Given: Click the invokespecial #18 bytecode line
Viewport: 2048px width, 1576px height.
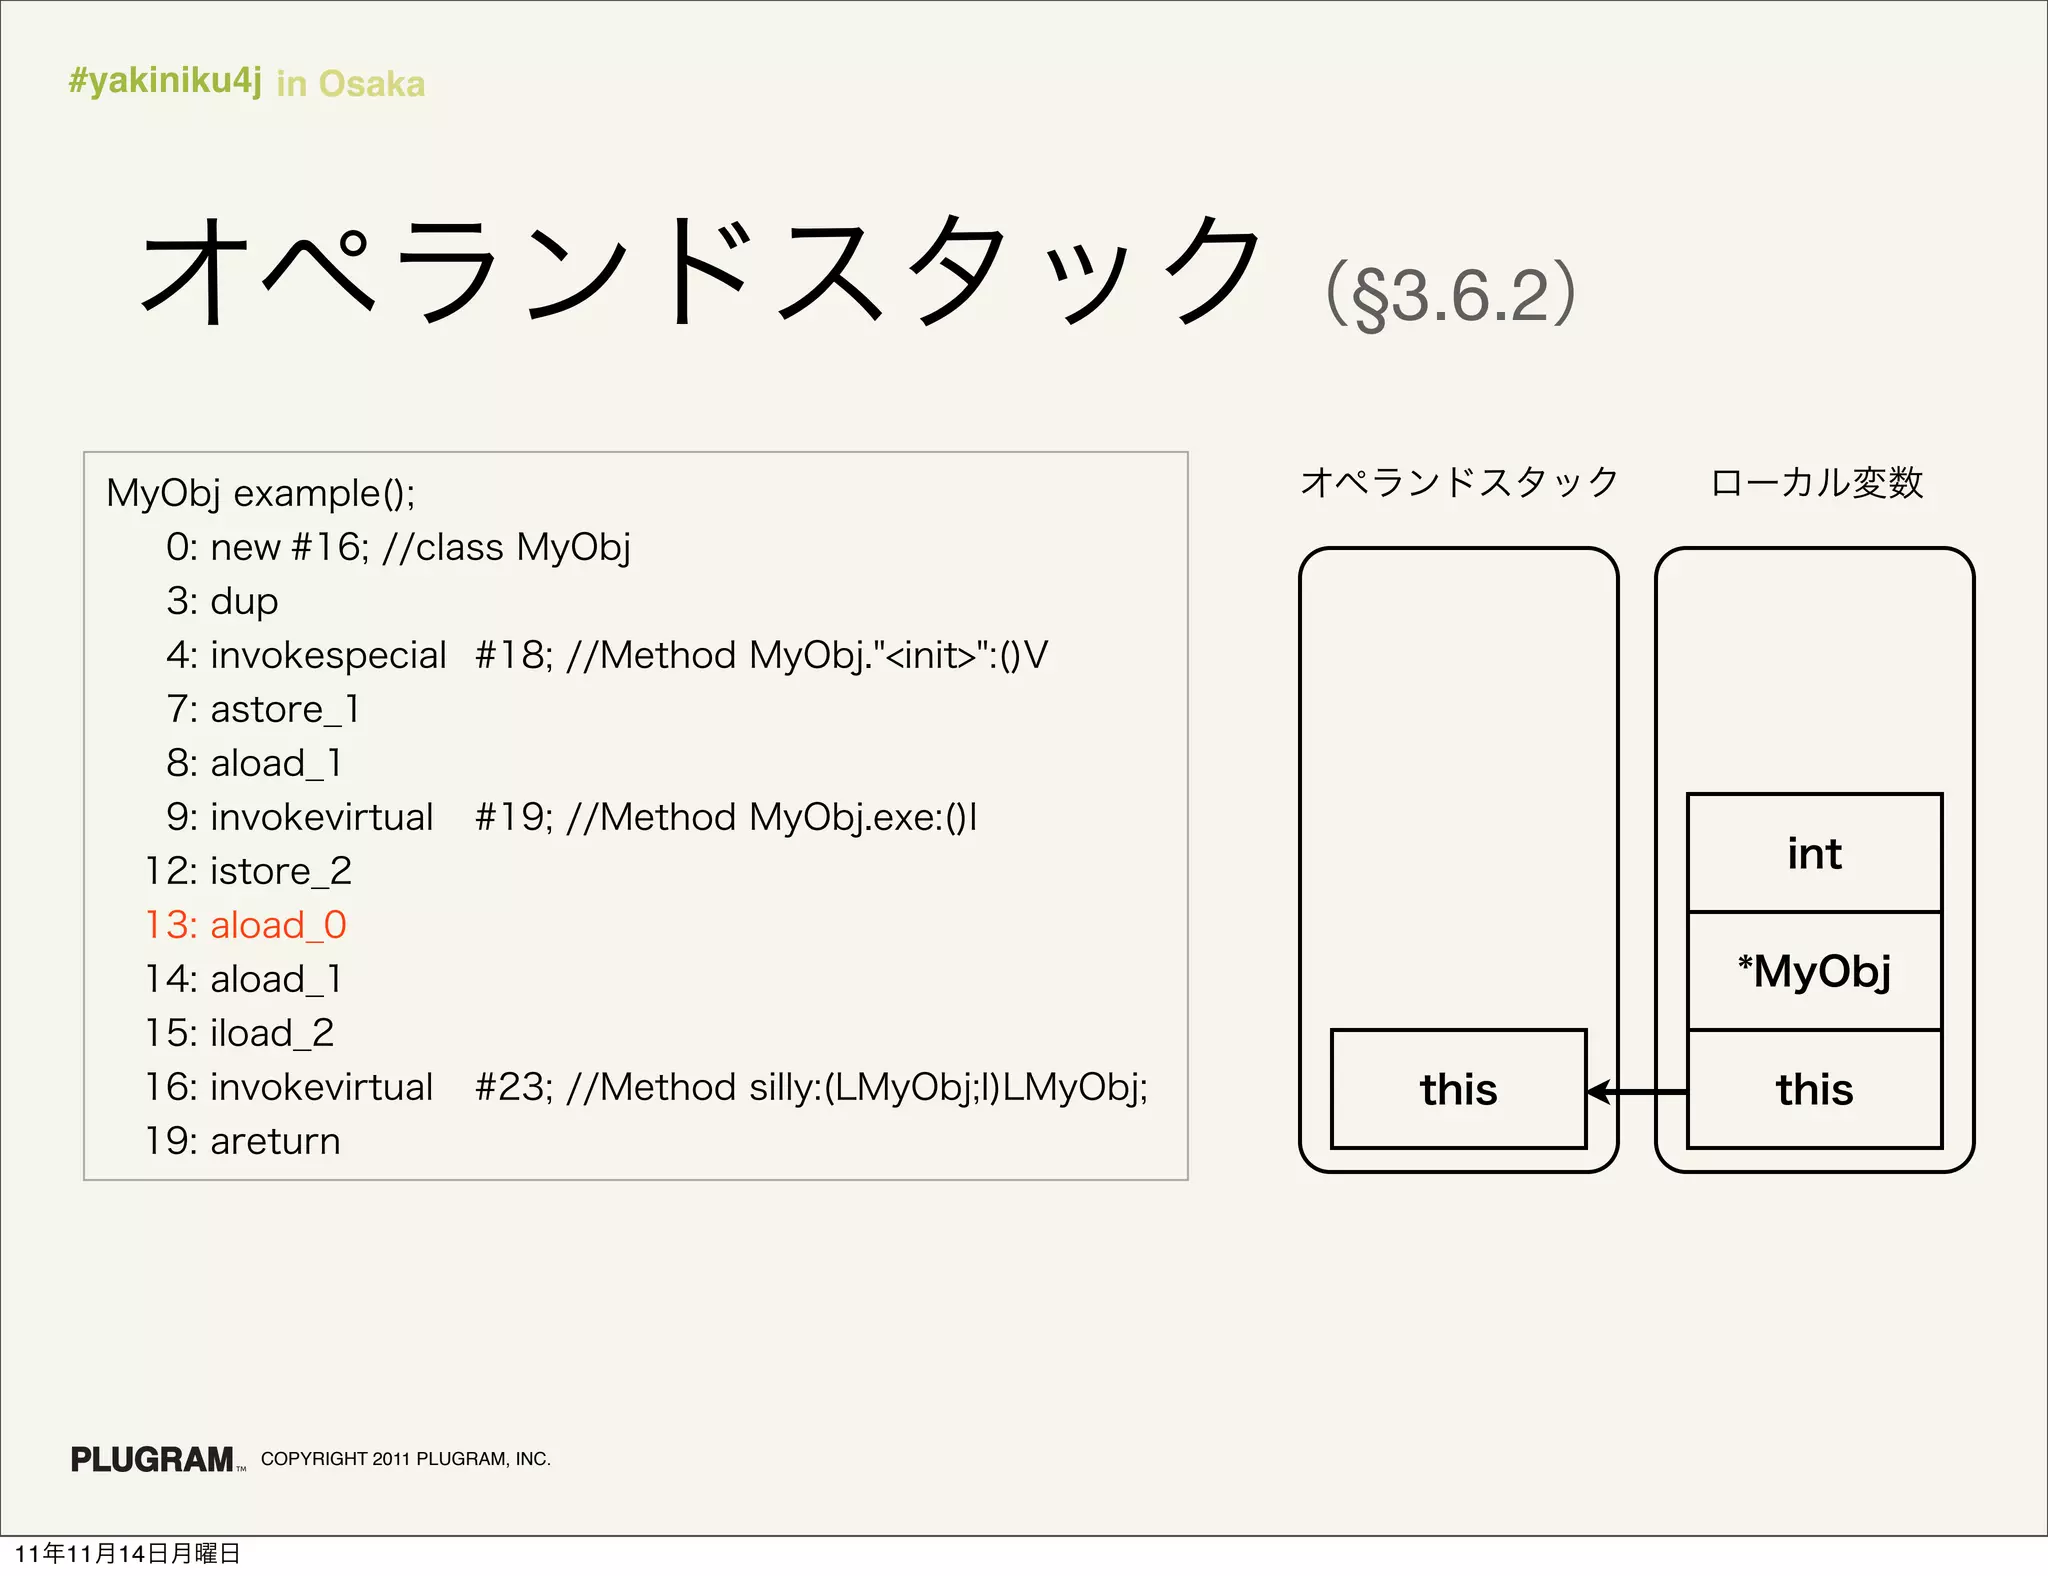Looking at the screenshot, I should click(x=606, y=655).
